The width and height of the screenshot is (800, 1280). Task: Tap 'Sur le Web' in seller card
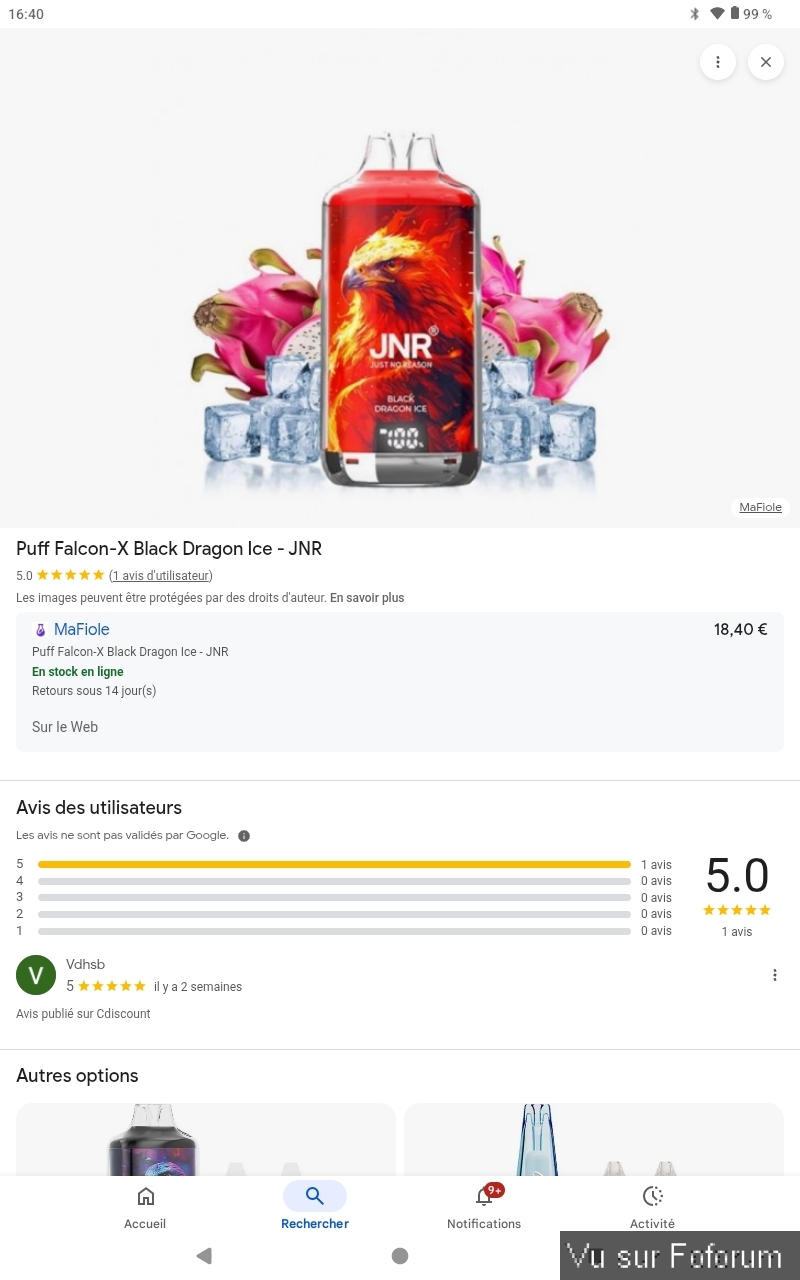(x=65, y=727)
